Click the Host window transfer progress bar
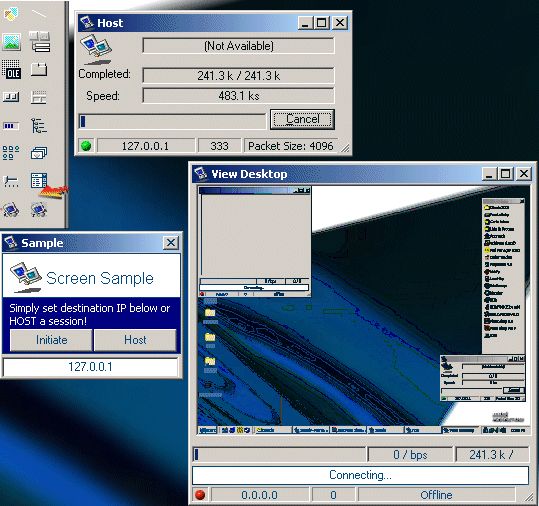Screen dimensions: 539x506 172,121
